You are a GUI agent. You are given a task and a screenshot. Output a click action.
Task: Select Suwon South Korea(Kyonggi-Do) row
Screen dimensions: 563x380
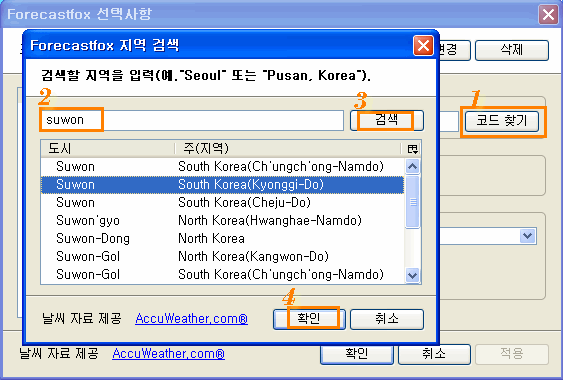tap(222, 185)
